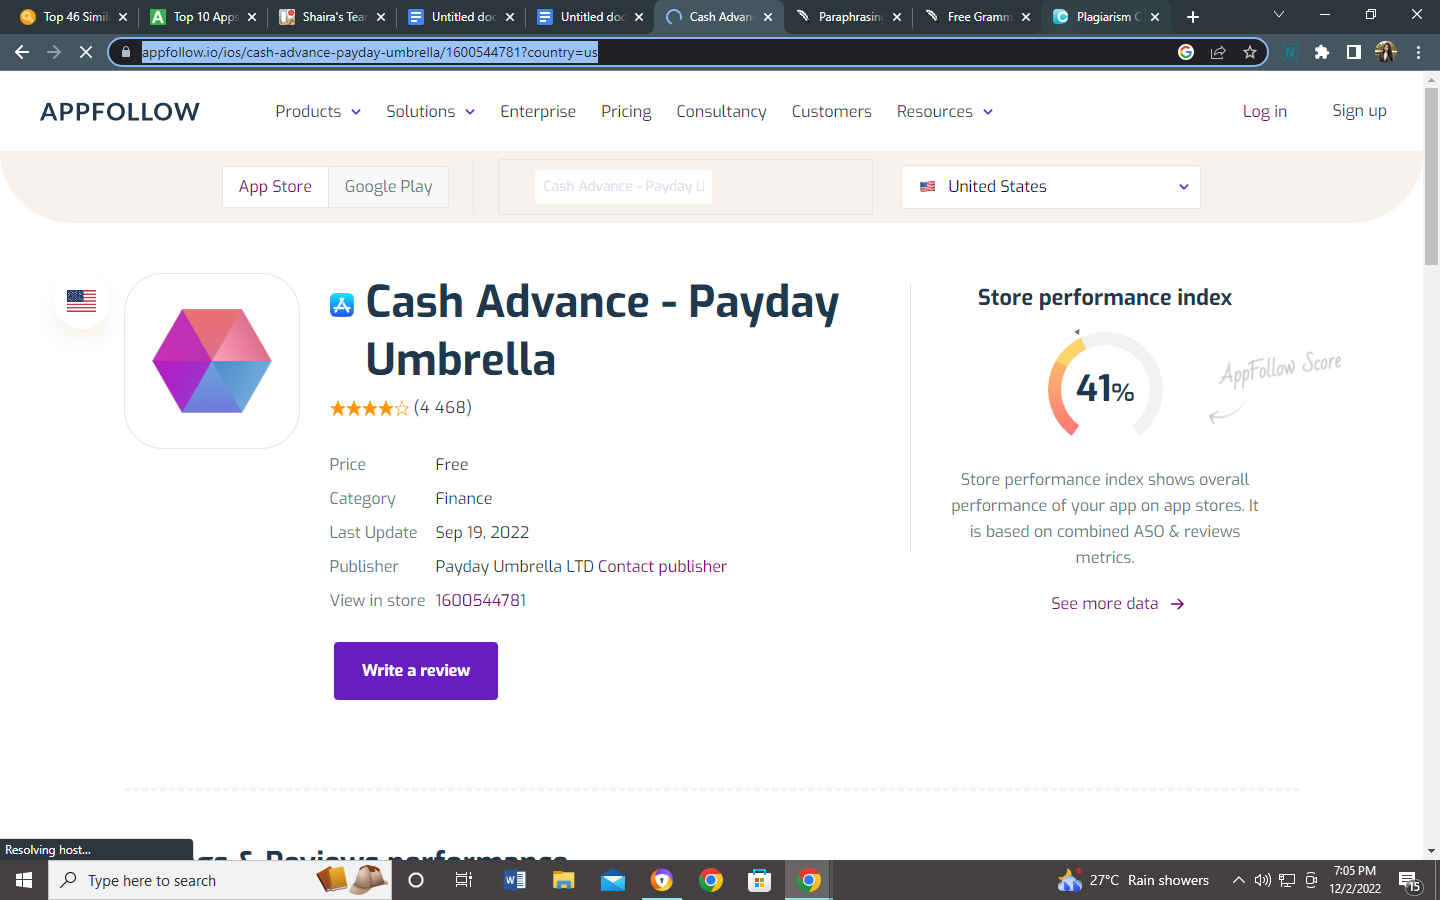Click the Finance category text
Viewport: 1440px width, 900px height.
point(464,499)
